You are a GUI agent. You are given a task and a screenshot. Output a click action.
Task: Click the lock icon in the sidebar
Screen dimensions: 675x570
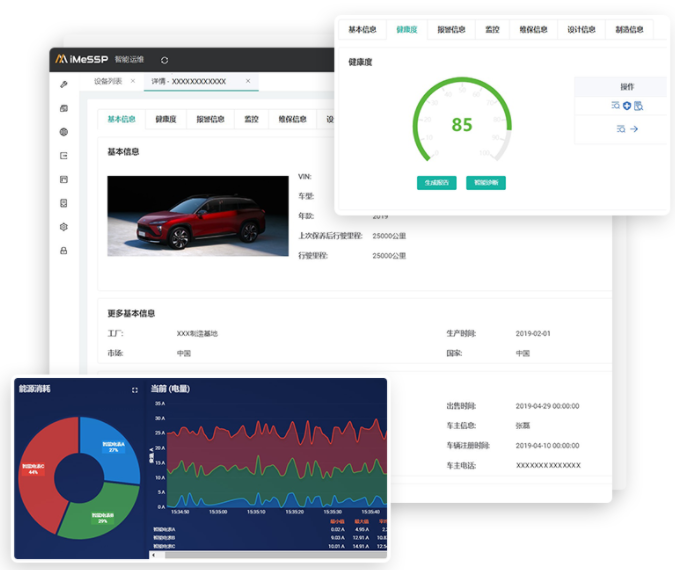pos(64,251)
